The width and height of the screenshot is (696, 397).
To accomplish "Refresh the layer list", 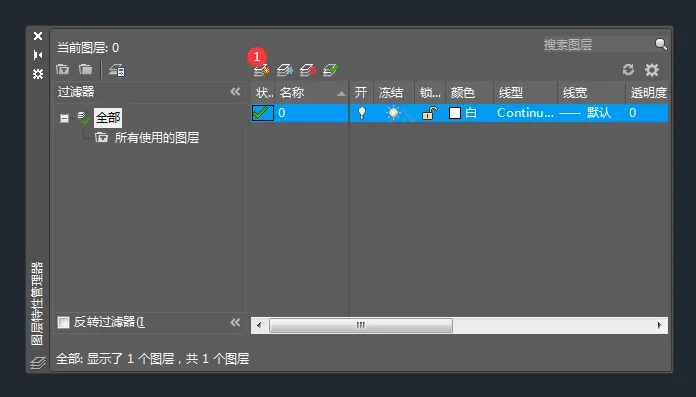I will 628,70.
